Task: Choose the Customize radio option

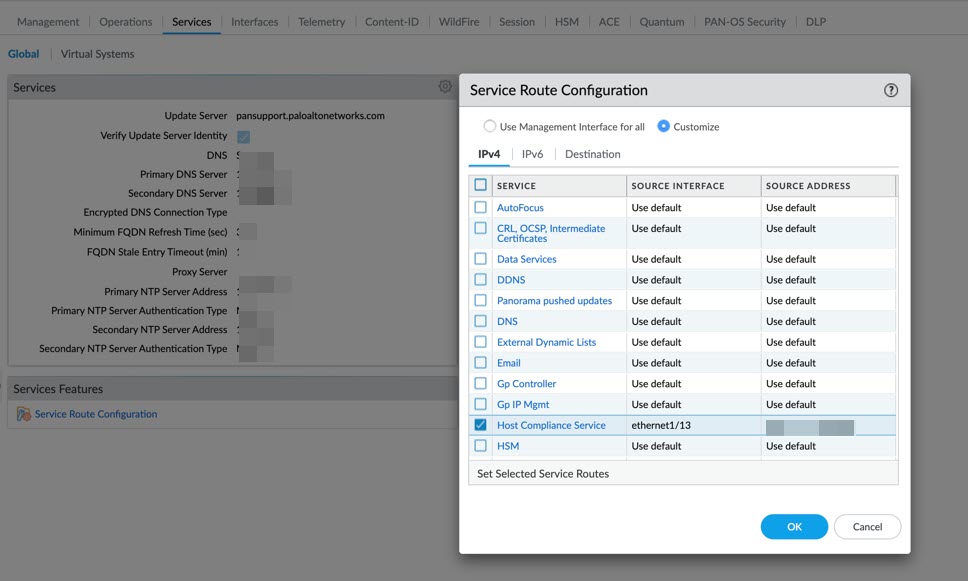Action: point(664,127)
